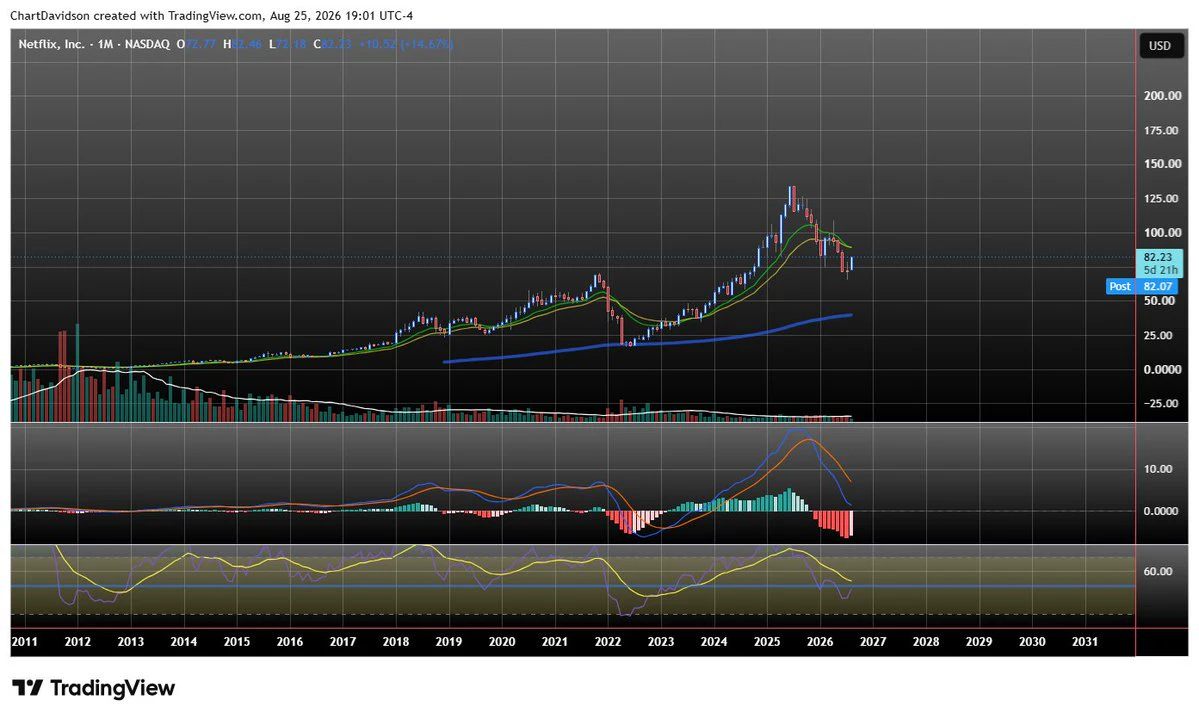Click the TradingView logo at bottom
1199x719 pixels.
pyautogui.click(x=93, y=688)
